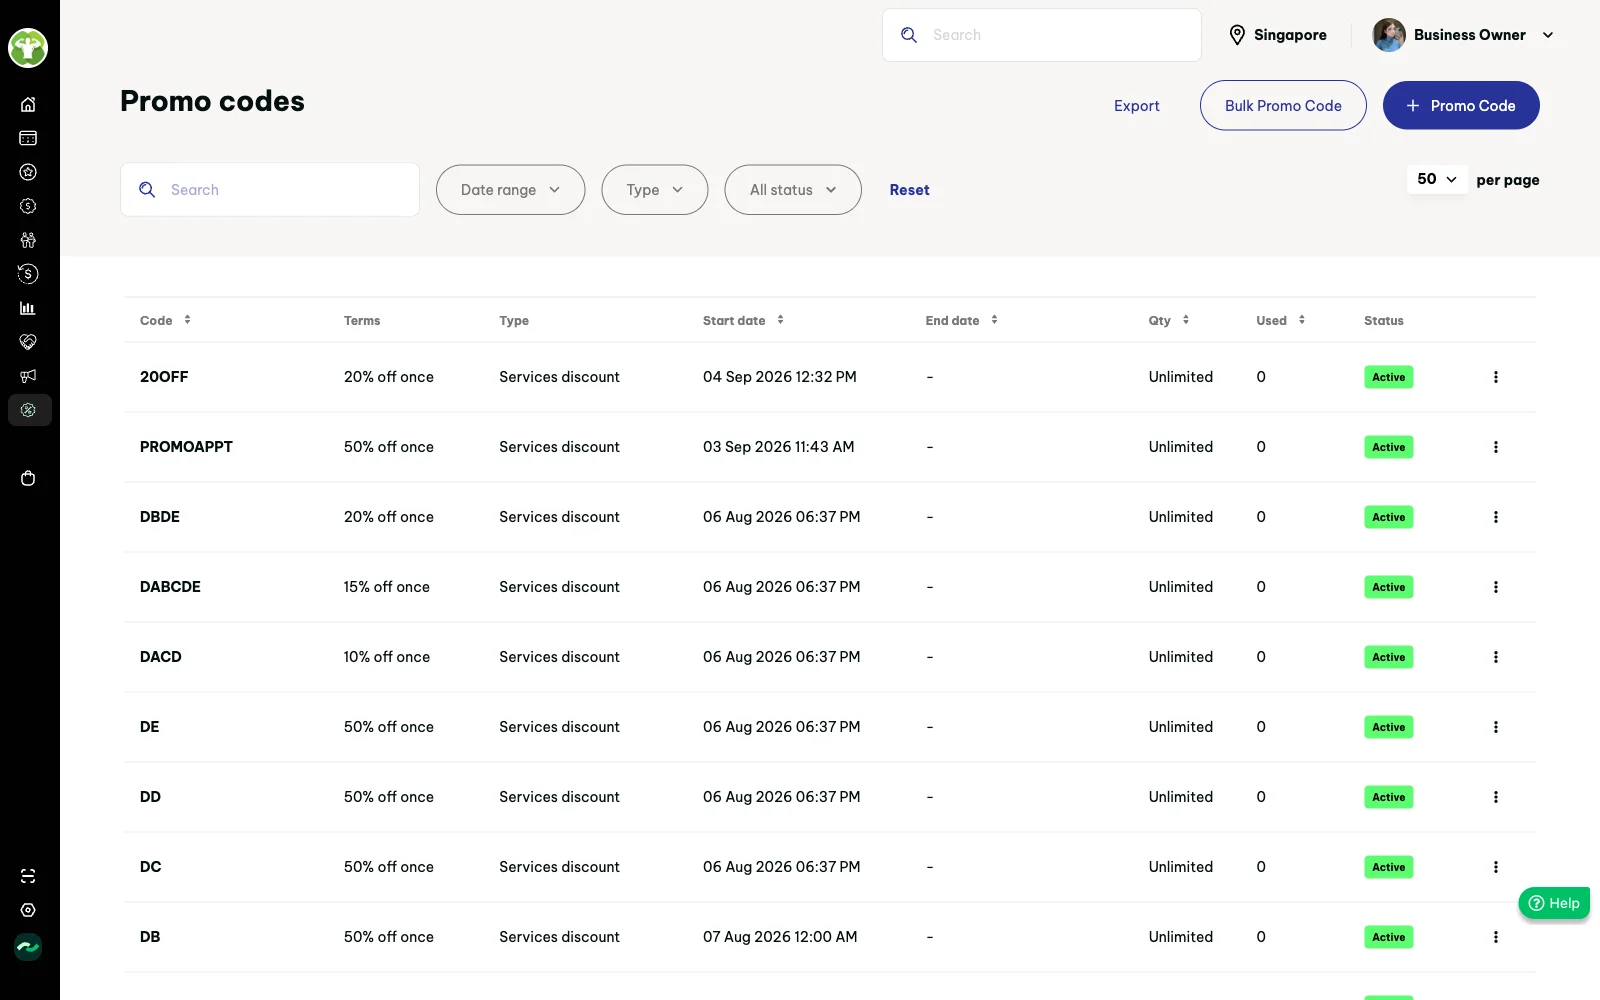Click the 20OFF code name
This screenshot has width=1600, height=1000.
[164, 377]
